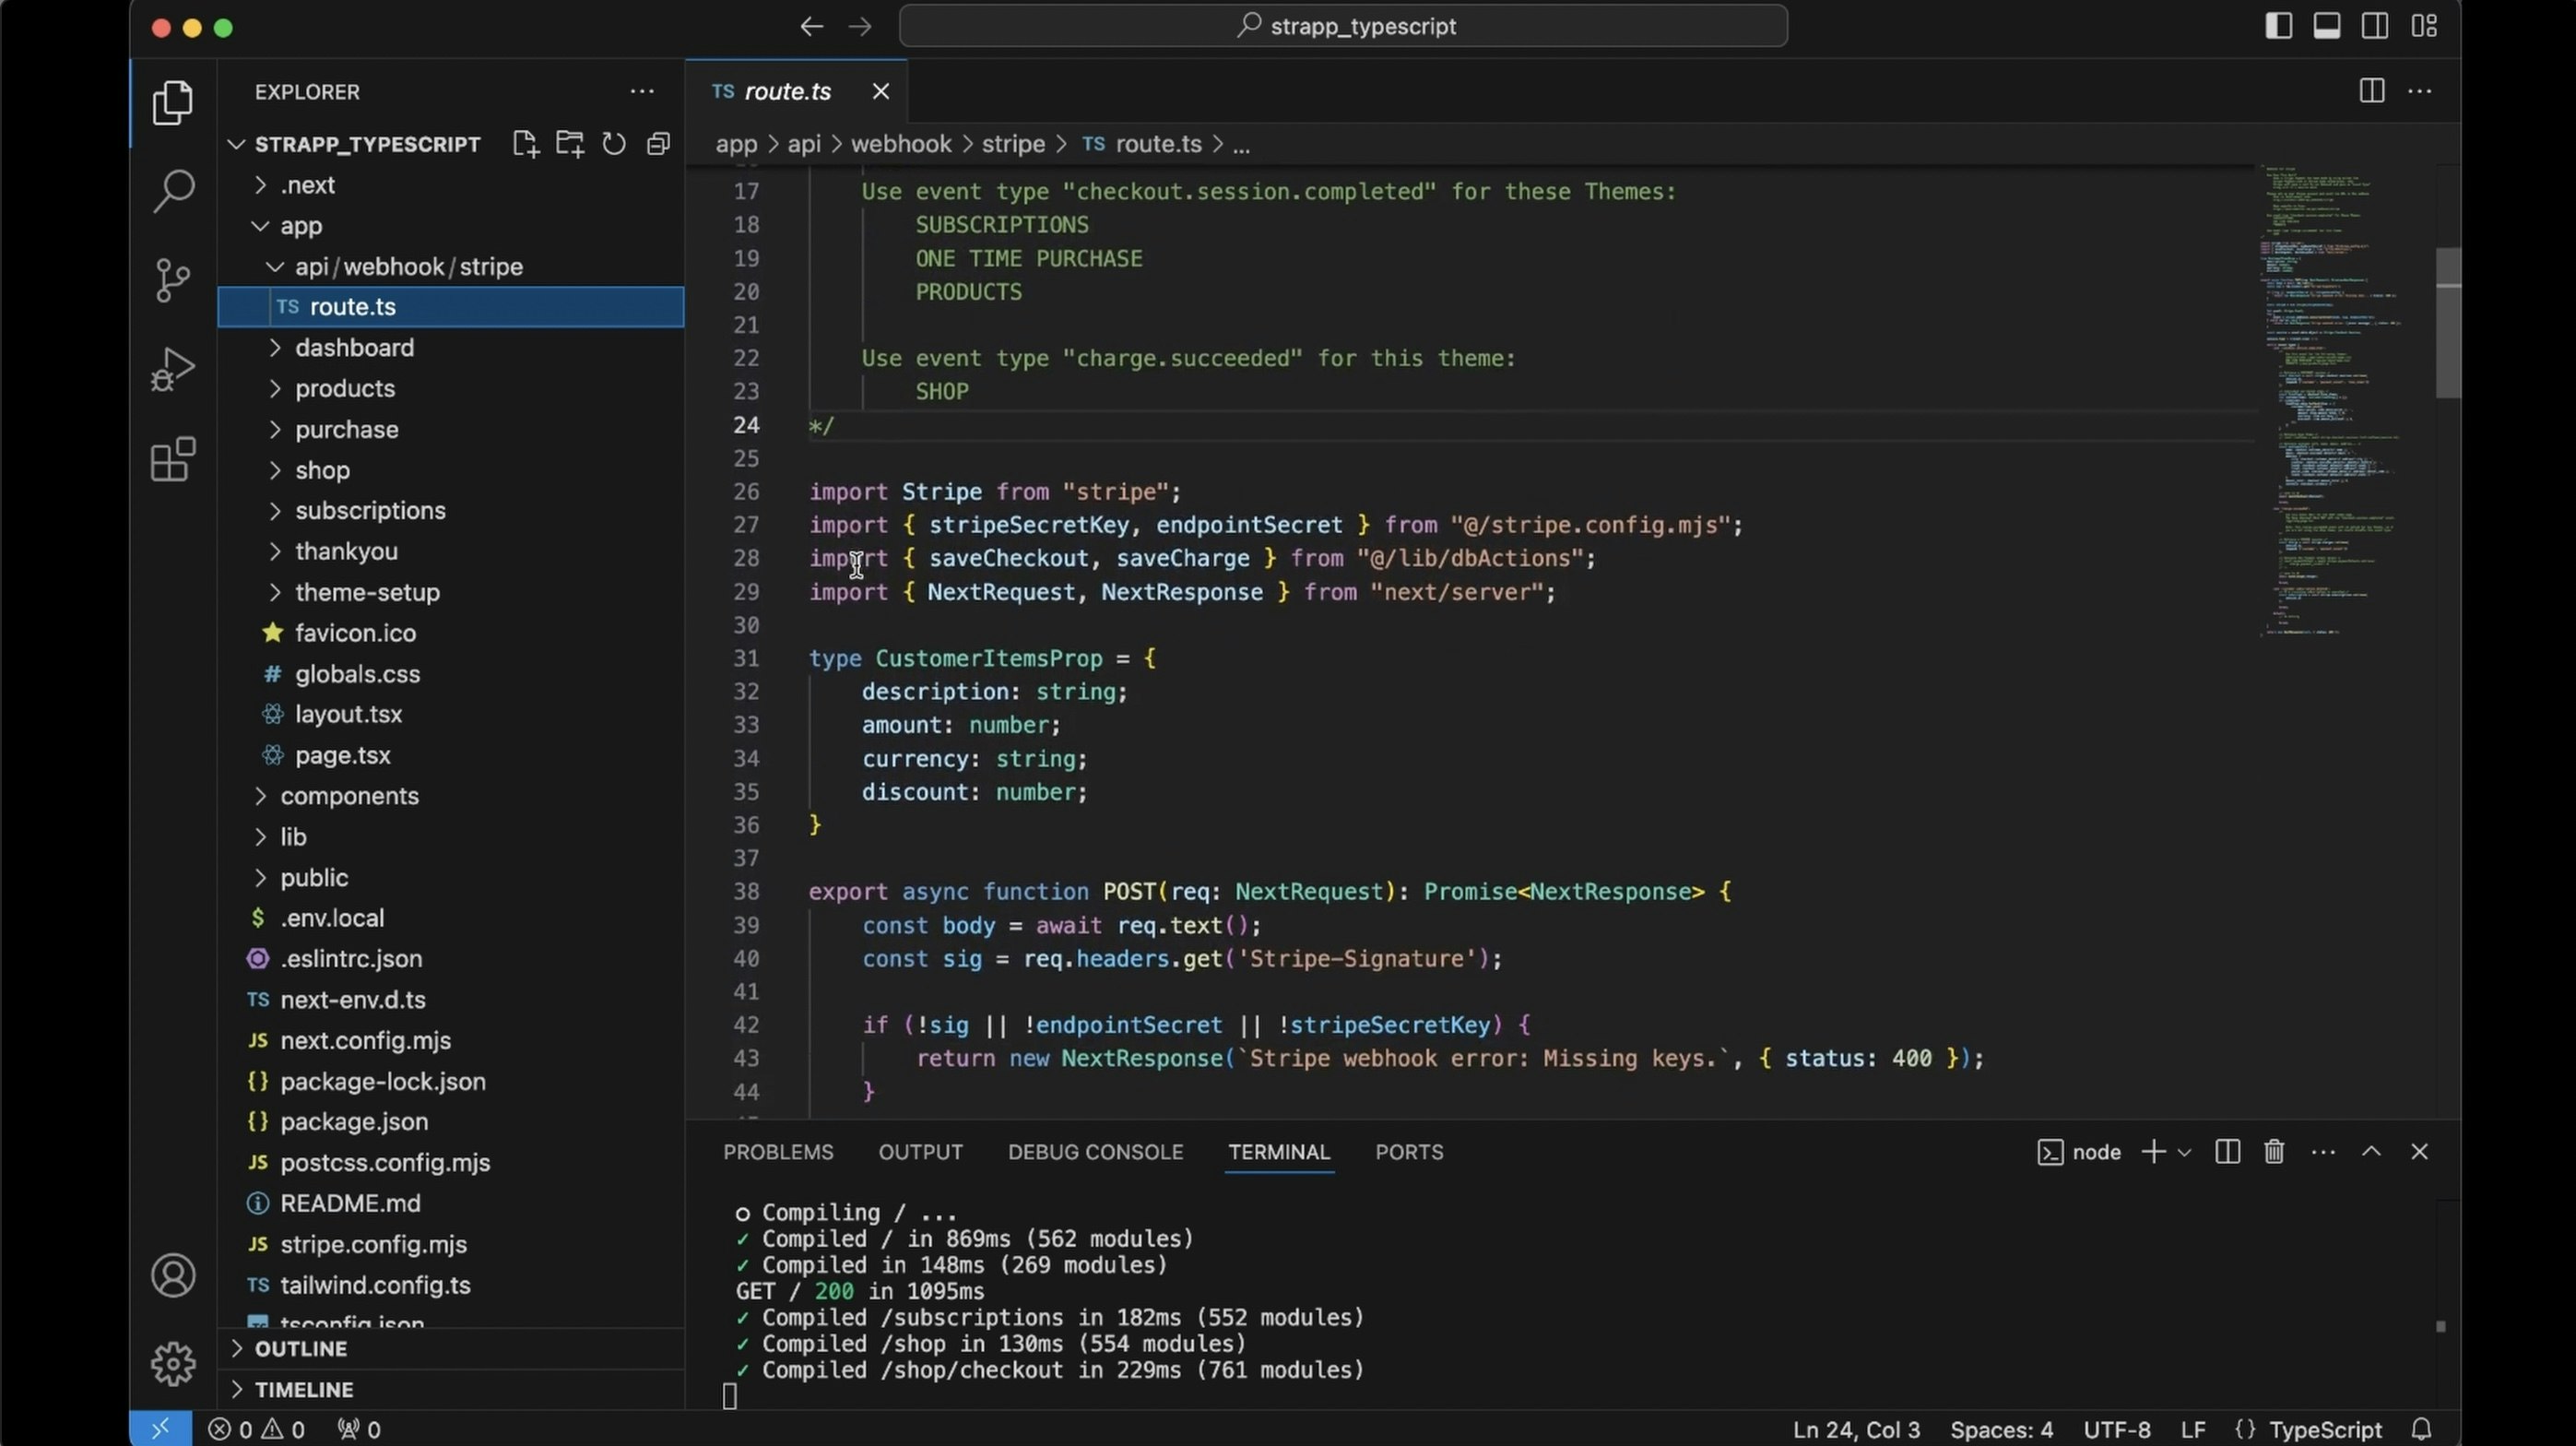Viewport: 2576px width, 1446px height.
Task: Open Manage settings gear
Action: click(x=173, y=1364)
